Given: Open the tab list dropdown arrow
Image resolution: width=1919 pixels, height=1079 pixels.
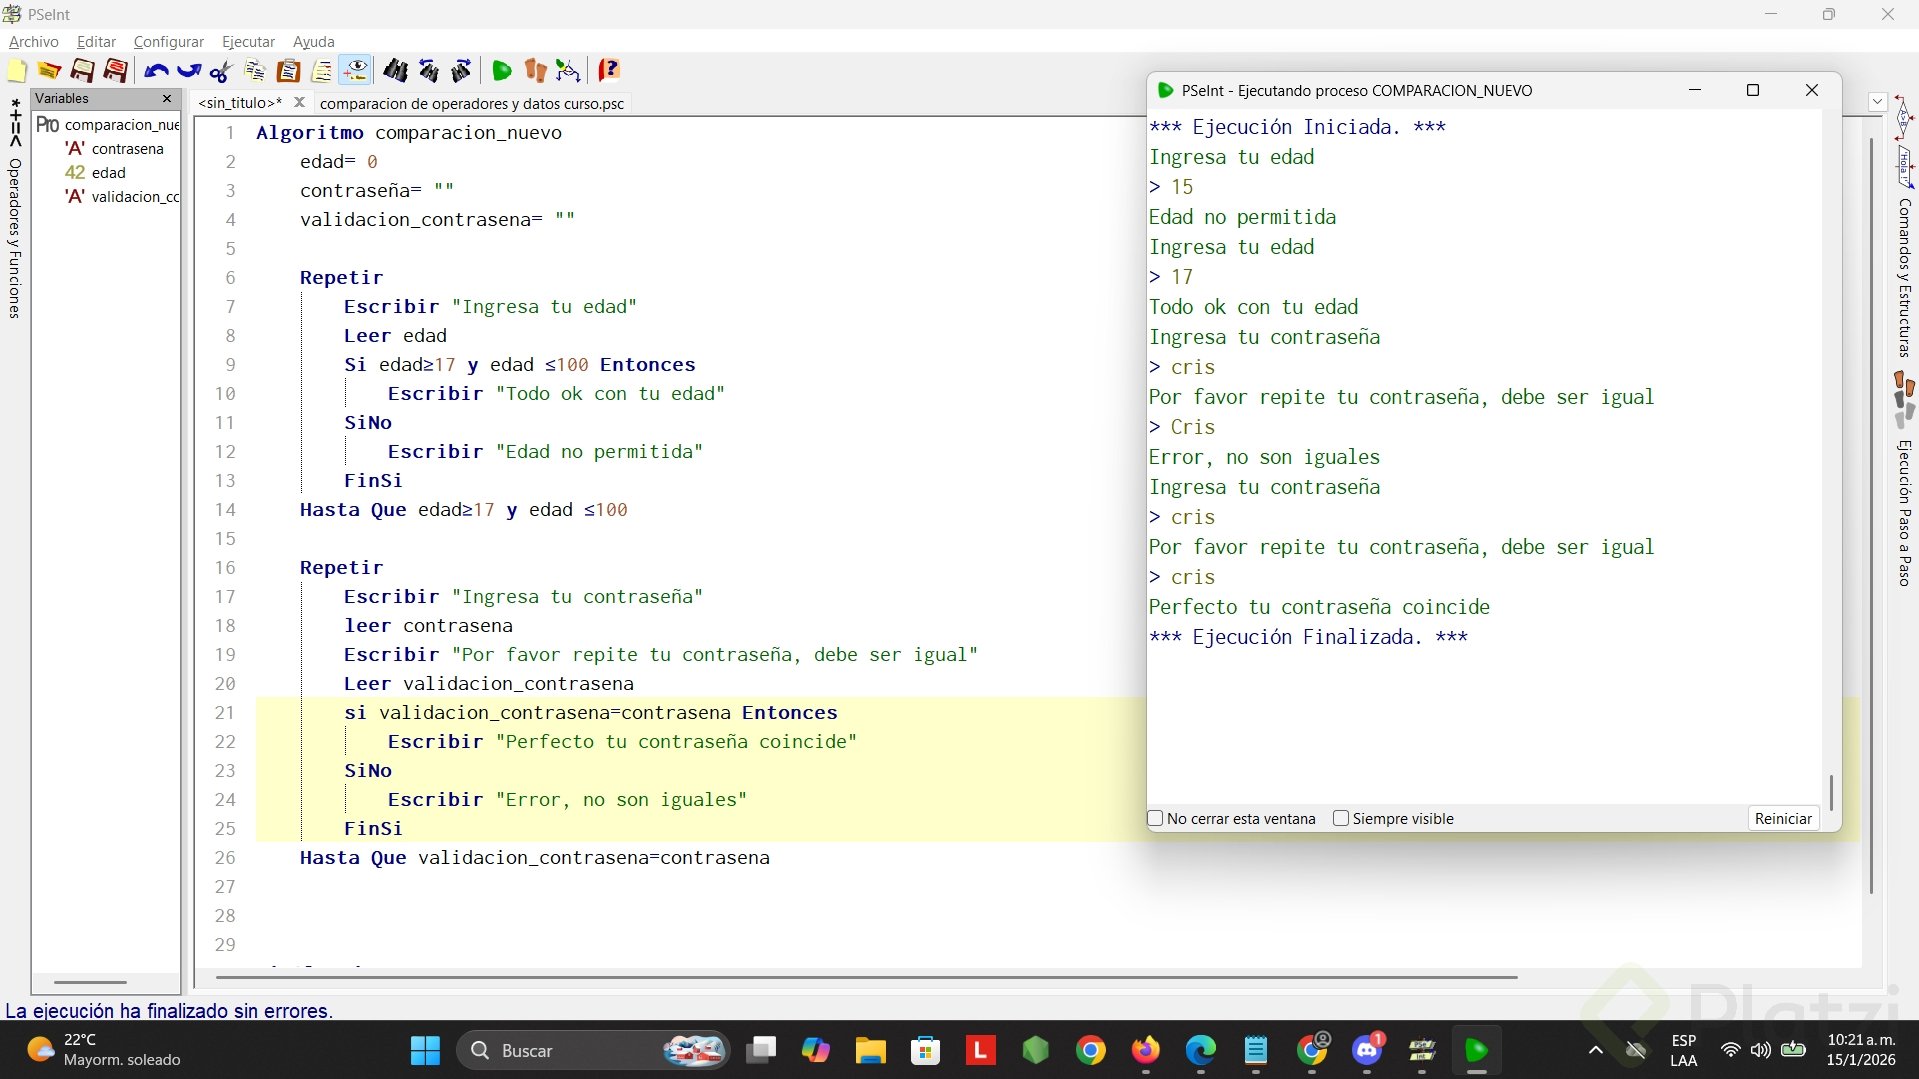Looking at the screenshot, I should [x=1877, y=102].
